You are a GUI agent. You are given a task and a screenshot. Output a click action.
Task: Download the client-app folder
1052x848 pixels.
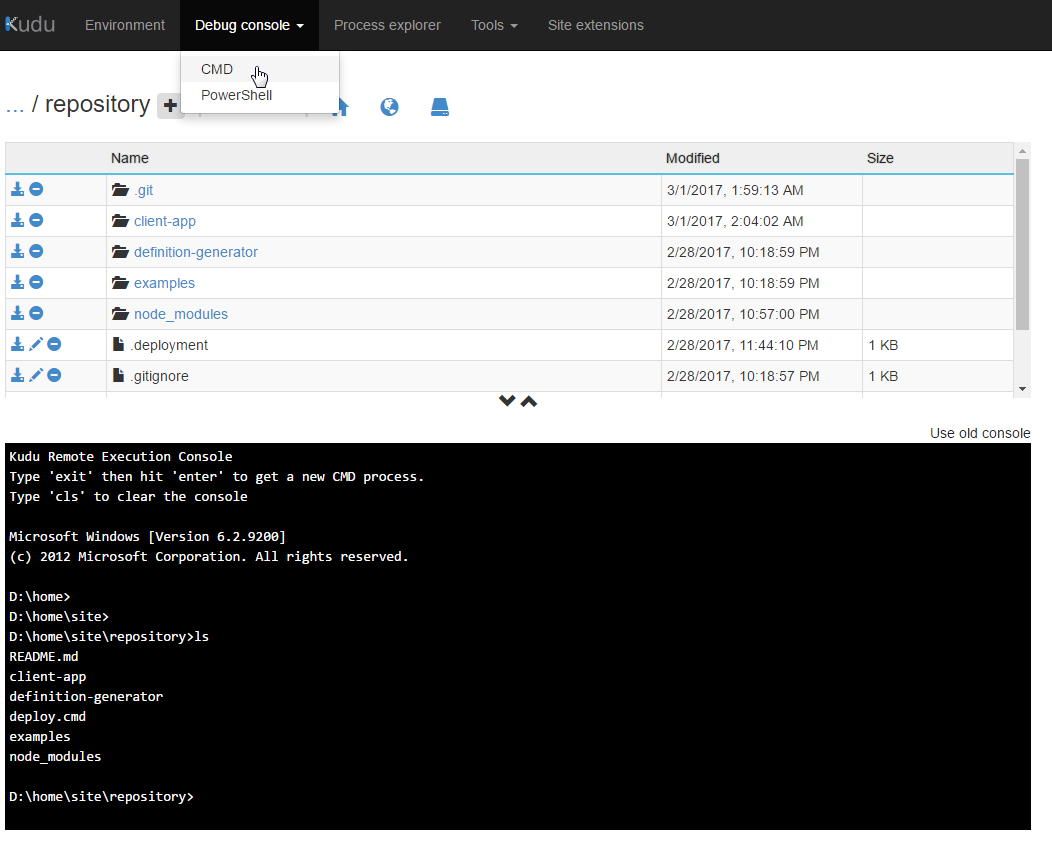coord(17,220)
